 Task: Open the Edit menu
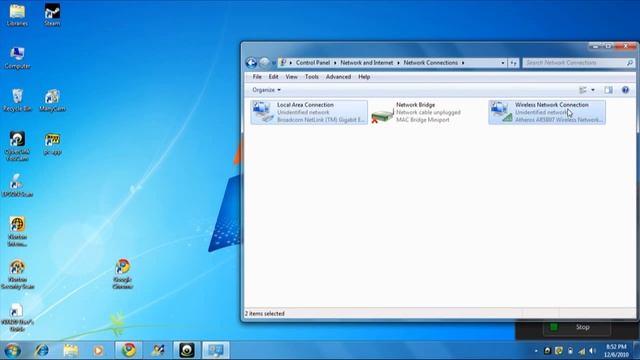click(273, 77)
